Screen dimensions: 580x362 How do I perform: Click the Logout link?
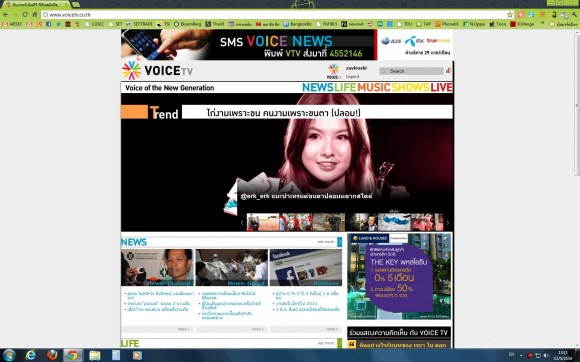click(x=353, y=77)
